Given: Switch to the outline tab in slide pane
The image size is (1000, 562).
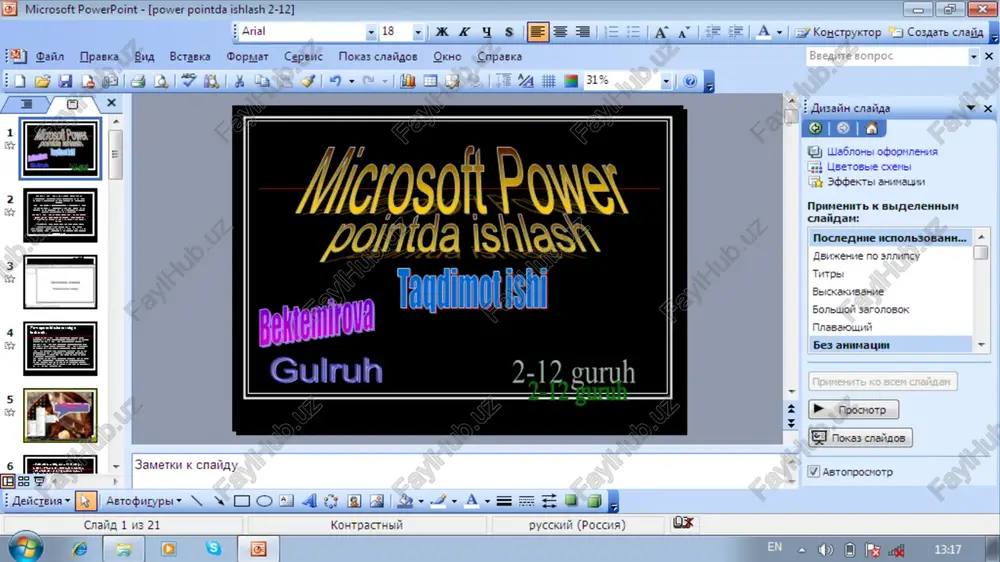Looking at the screenshot, I should point(26,103).
